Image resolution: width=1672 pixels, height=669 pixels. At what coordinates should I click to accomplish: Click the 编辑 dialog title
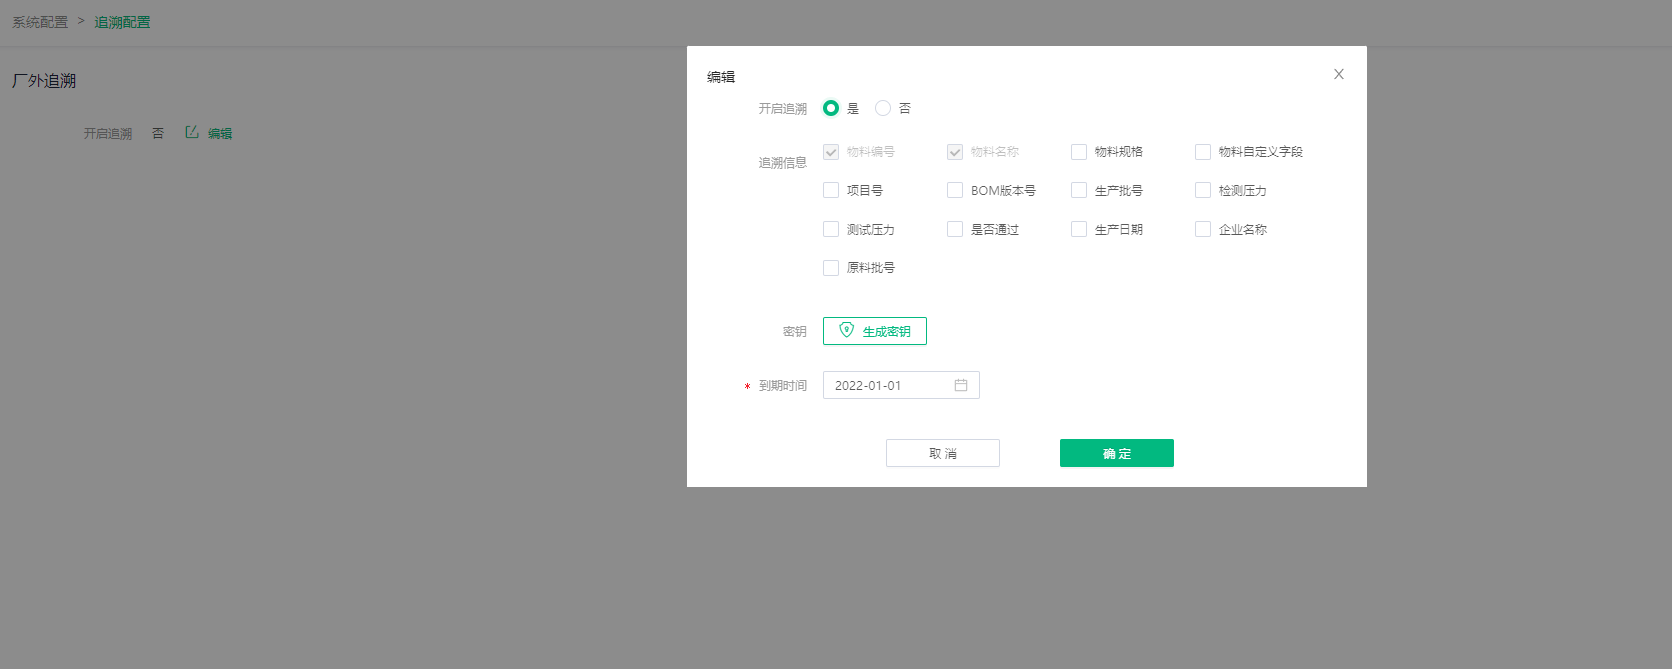pos(721,76)
